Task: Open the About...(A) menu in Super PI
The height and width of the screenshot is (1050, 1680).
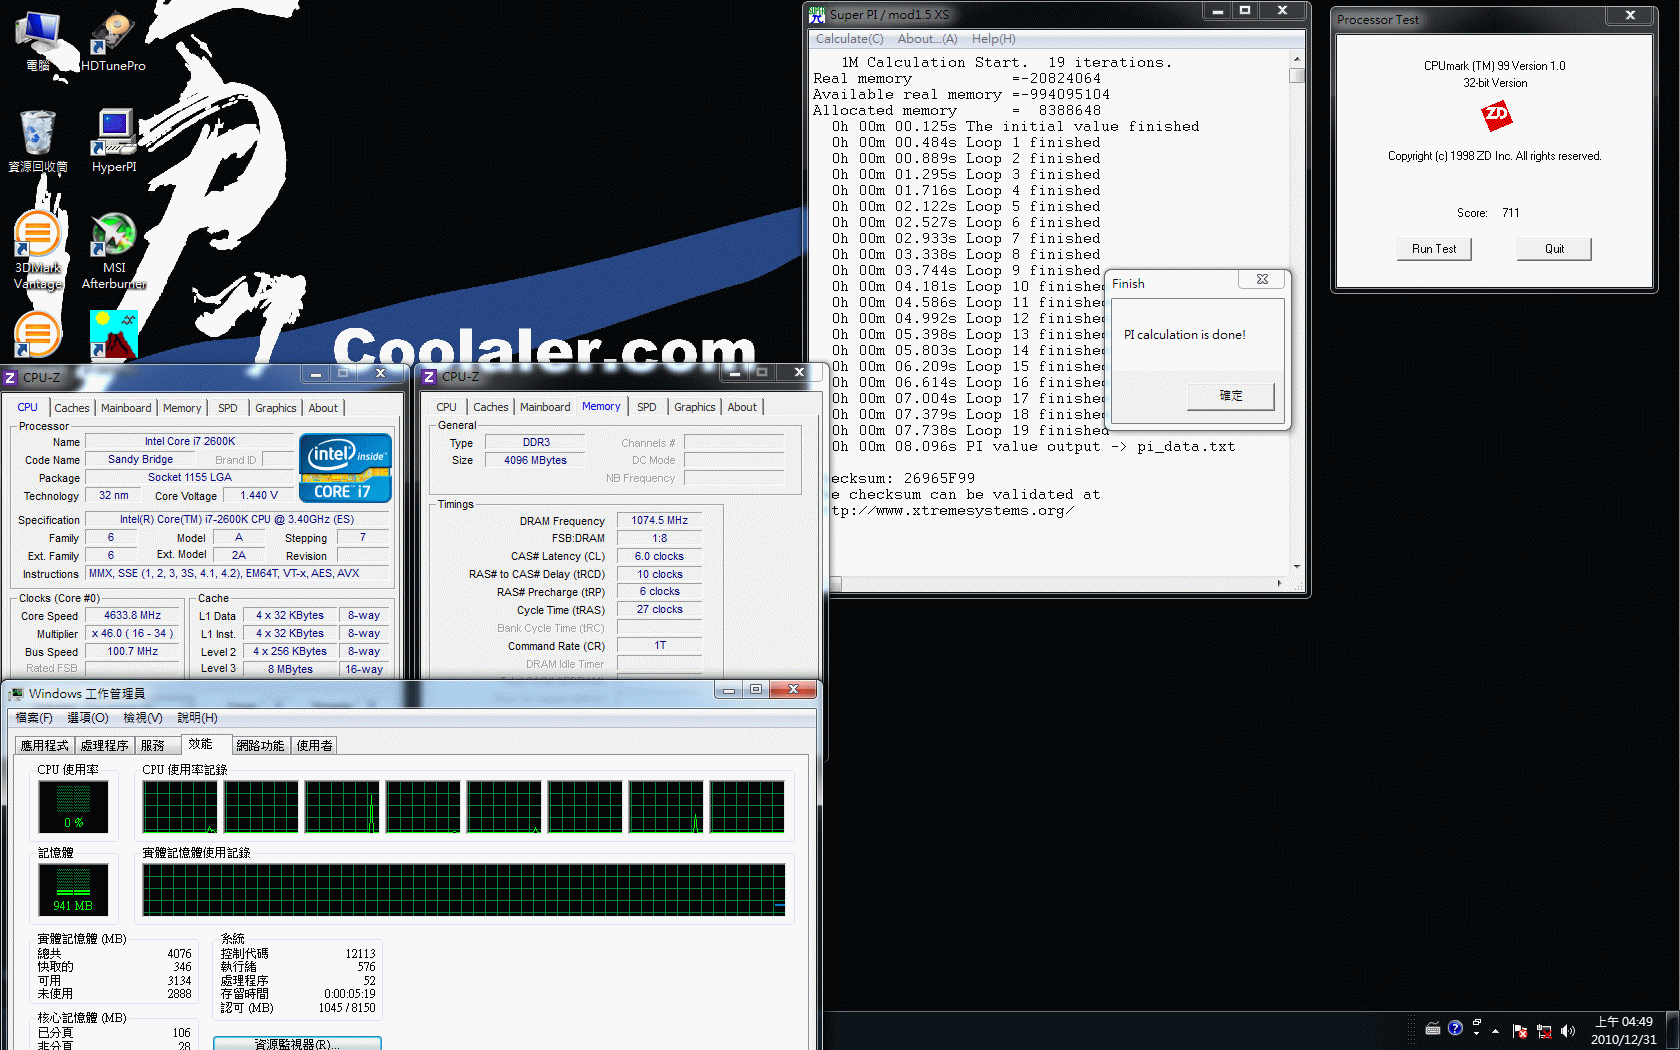Action: click(927, 39)
